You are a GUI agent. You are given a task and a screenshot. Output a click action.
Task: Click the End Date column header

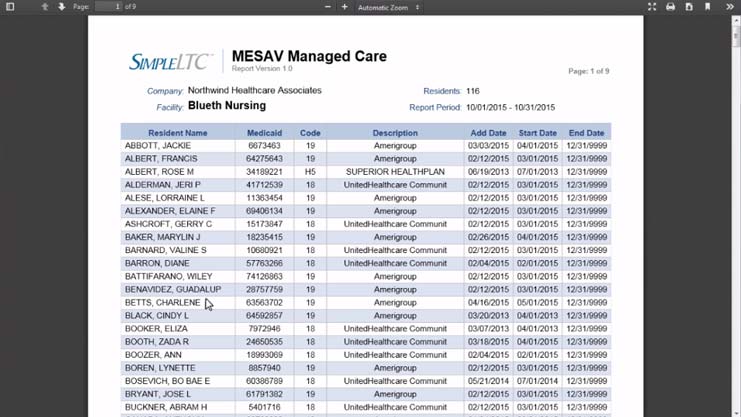click(586, 133)
